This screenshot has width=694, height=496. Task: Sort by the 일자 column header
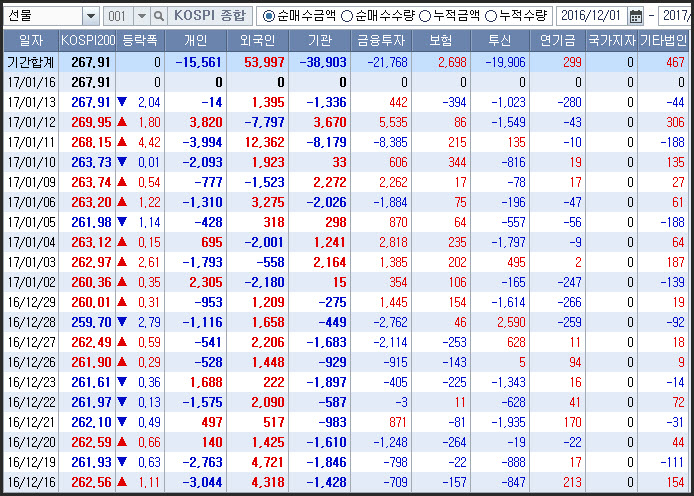(31, 41)
